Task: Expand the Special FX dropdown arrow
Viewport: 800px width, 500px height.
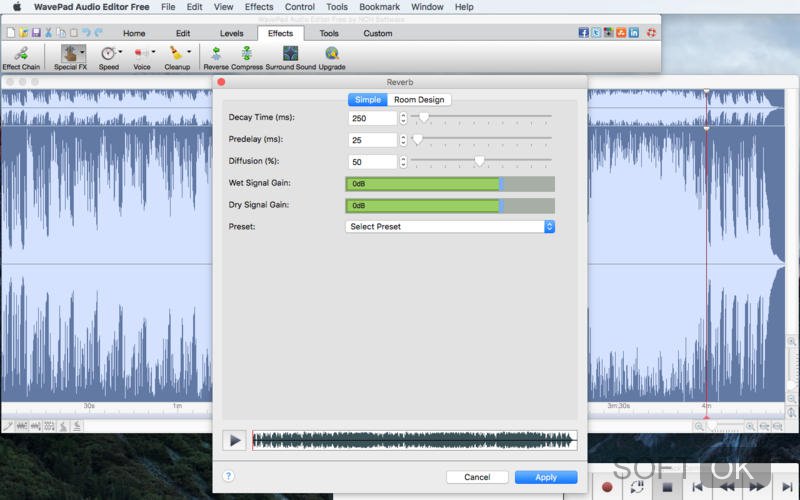Action: tap(82, 52)
